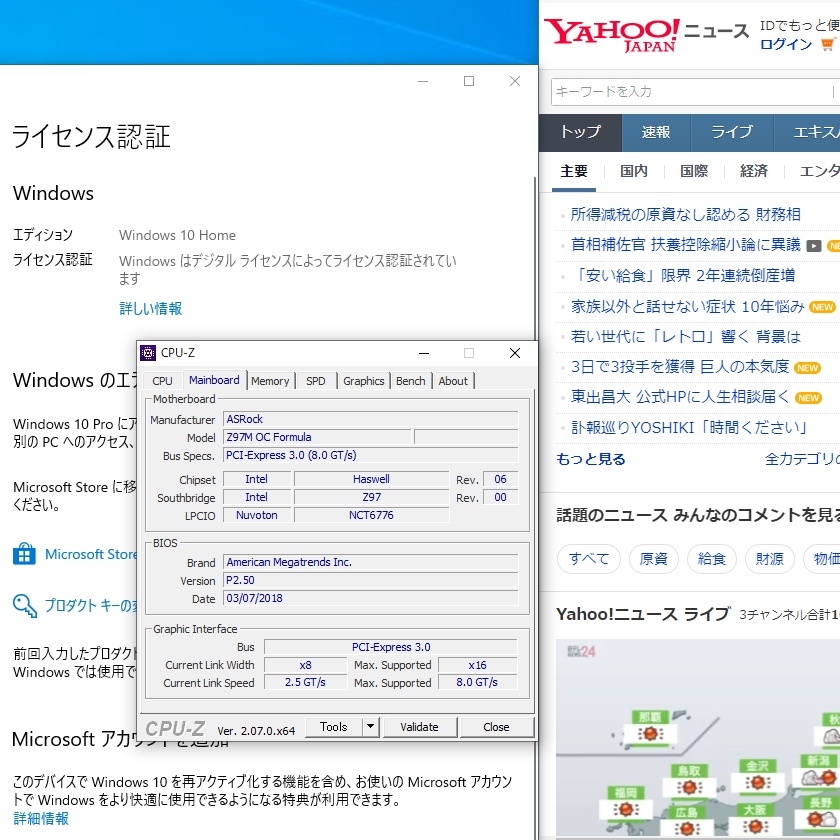Open the Bench tab in CPU-Z
This screenshot has width=840, height=840.
click(x=411, y=381)
